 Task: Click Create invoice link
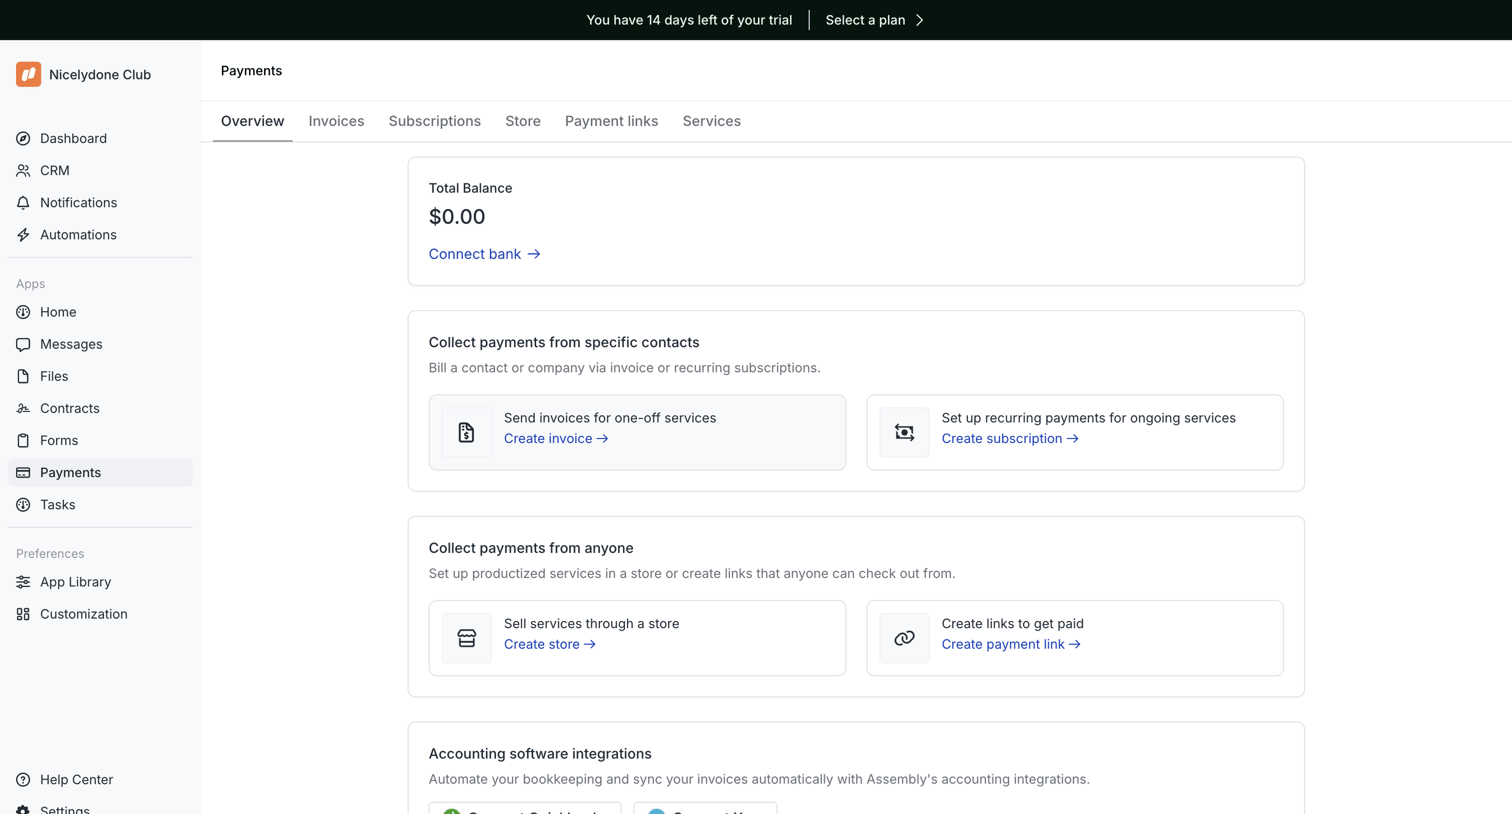pyautogui.click(x=556, y=439)
